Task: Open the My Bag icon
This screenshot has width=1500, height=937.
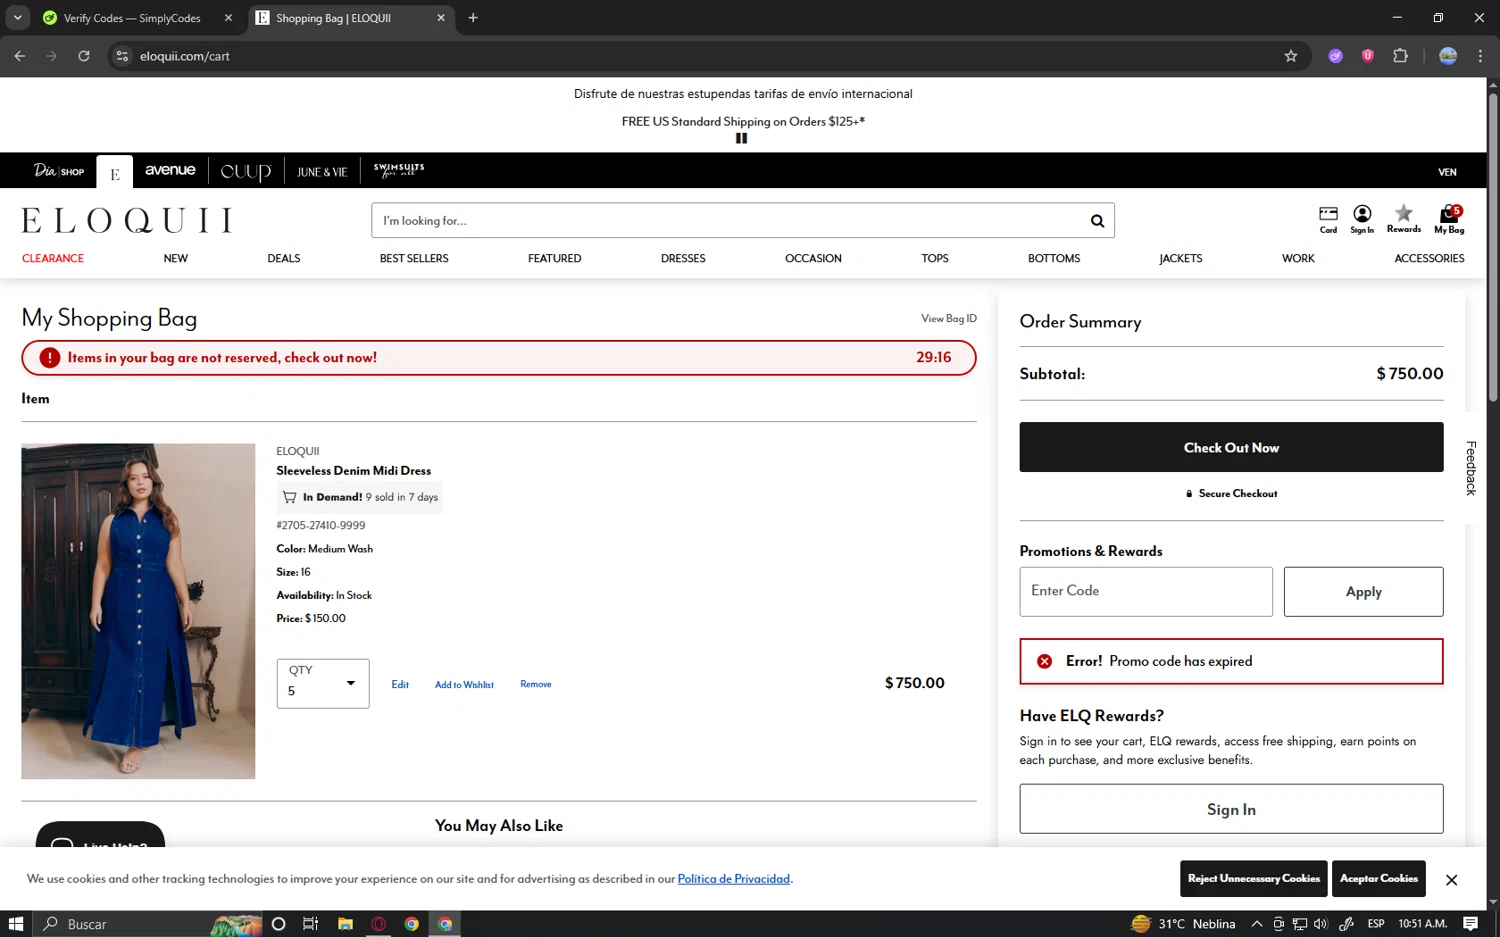Action: click(x=1449, y=219)
